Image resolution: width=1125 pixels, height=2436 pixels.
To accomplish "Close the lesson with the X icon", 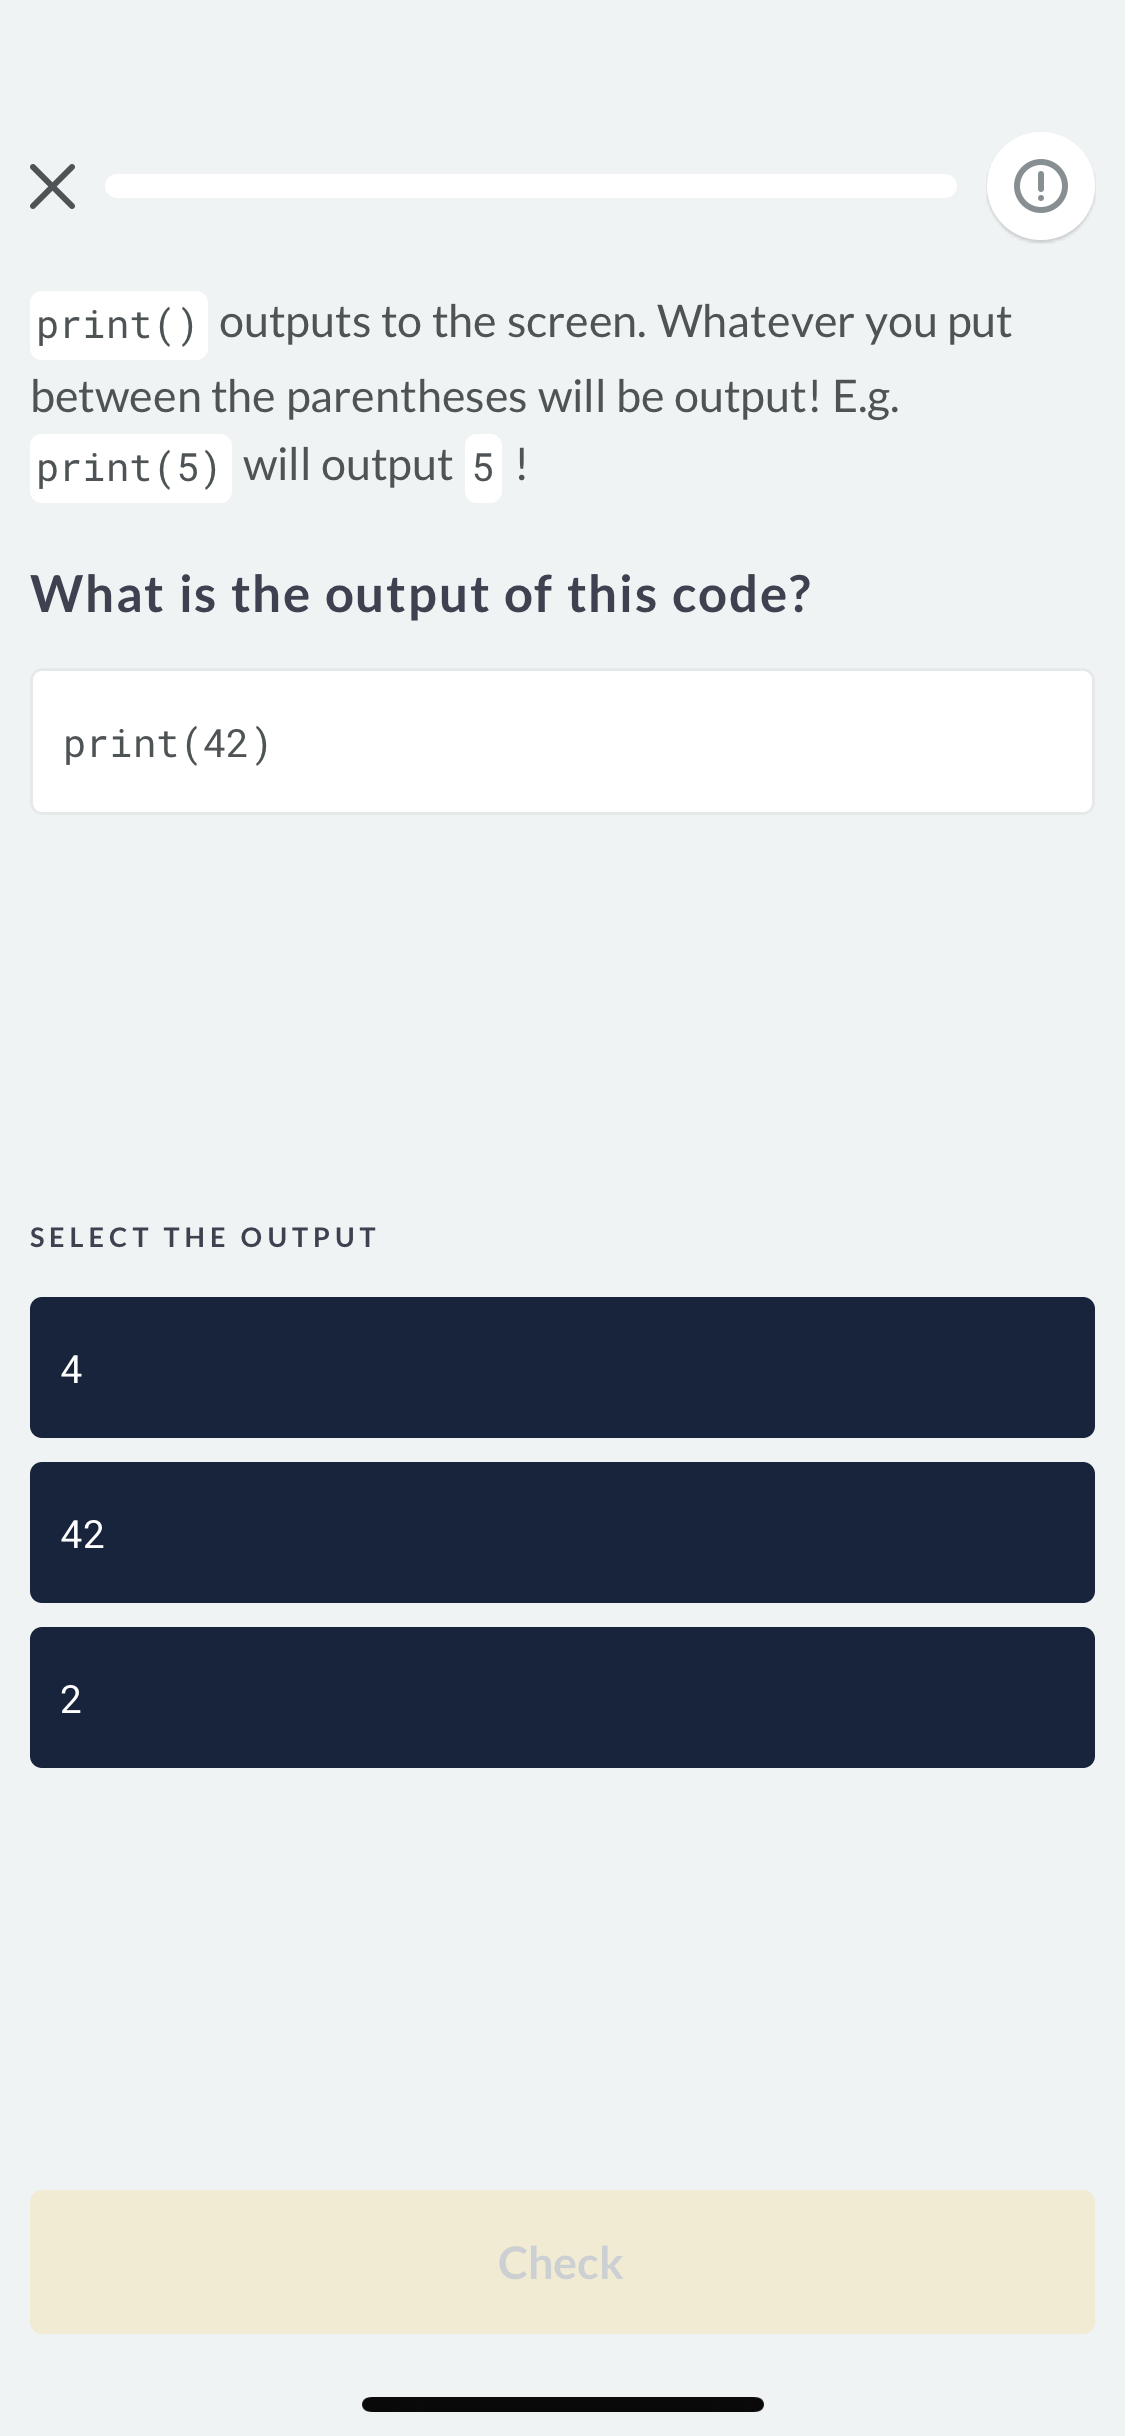I will click(x=53, y=187).
